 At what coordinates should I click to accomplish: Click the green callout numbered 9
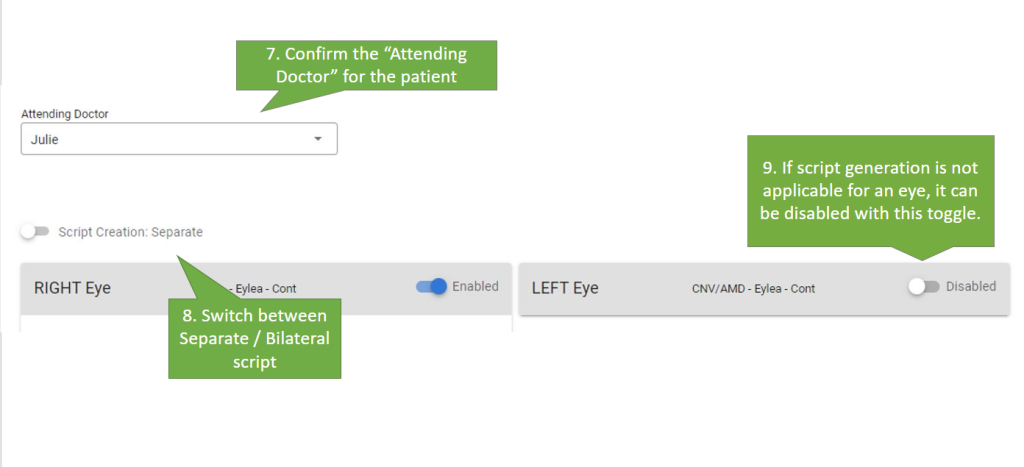click(x=870, y=190)
